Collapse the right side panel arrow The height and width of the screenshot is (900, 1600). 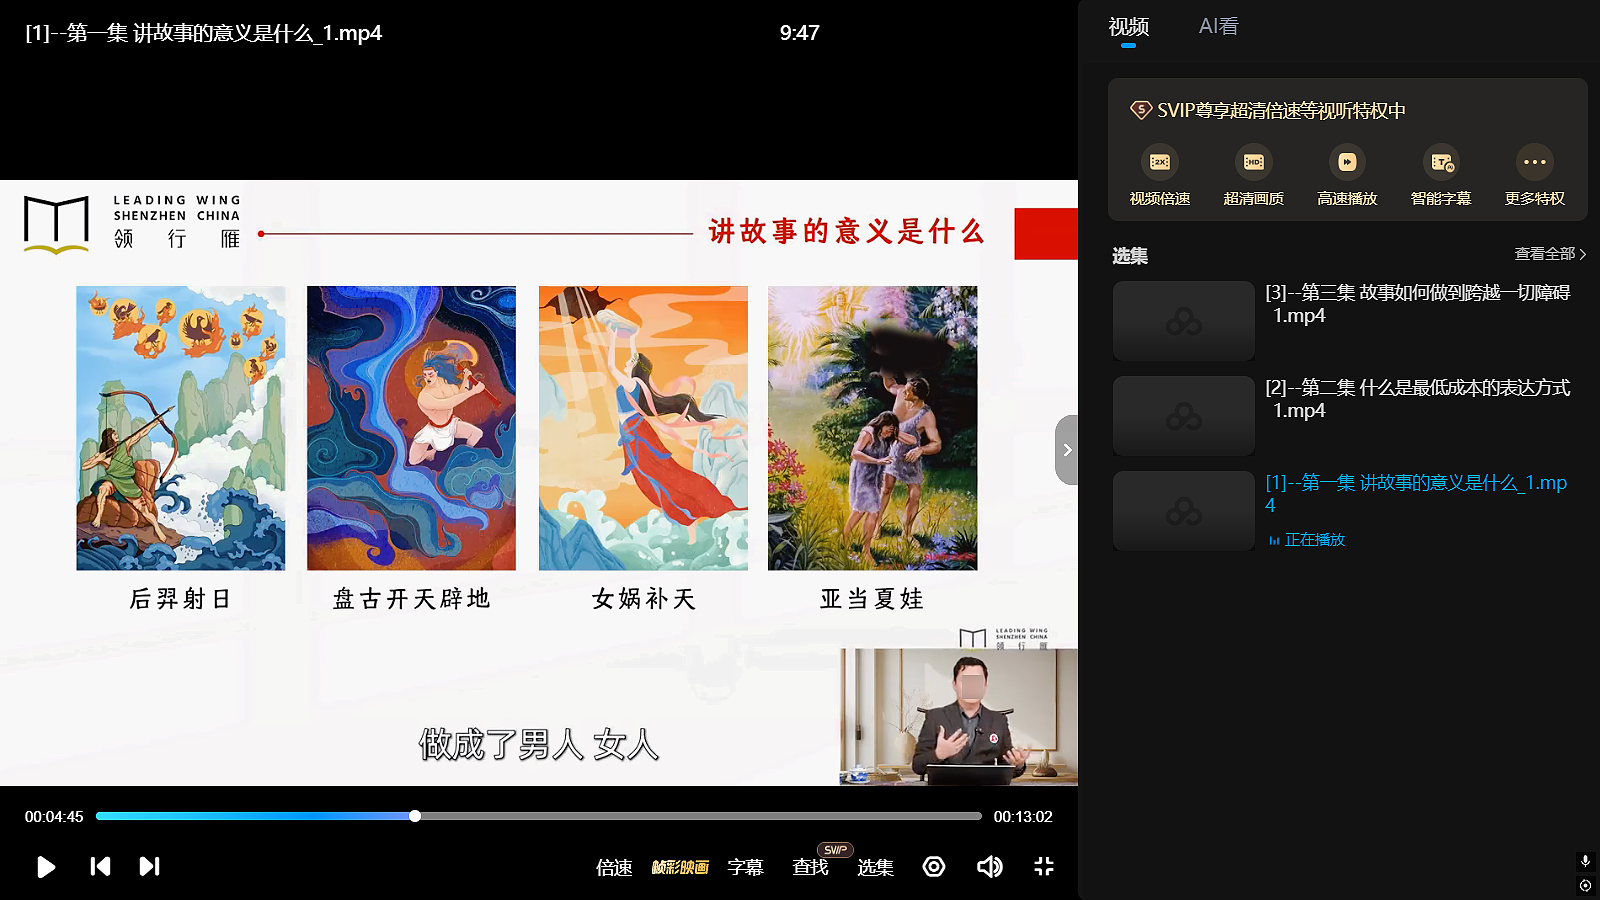point(1067,450)
